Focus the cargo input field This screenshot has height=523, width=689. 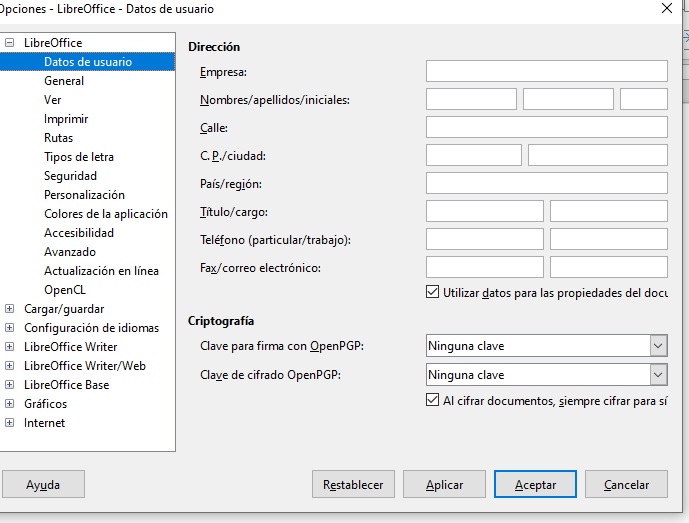pos(609,211)
